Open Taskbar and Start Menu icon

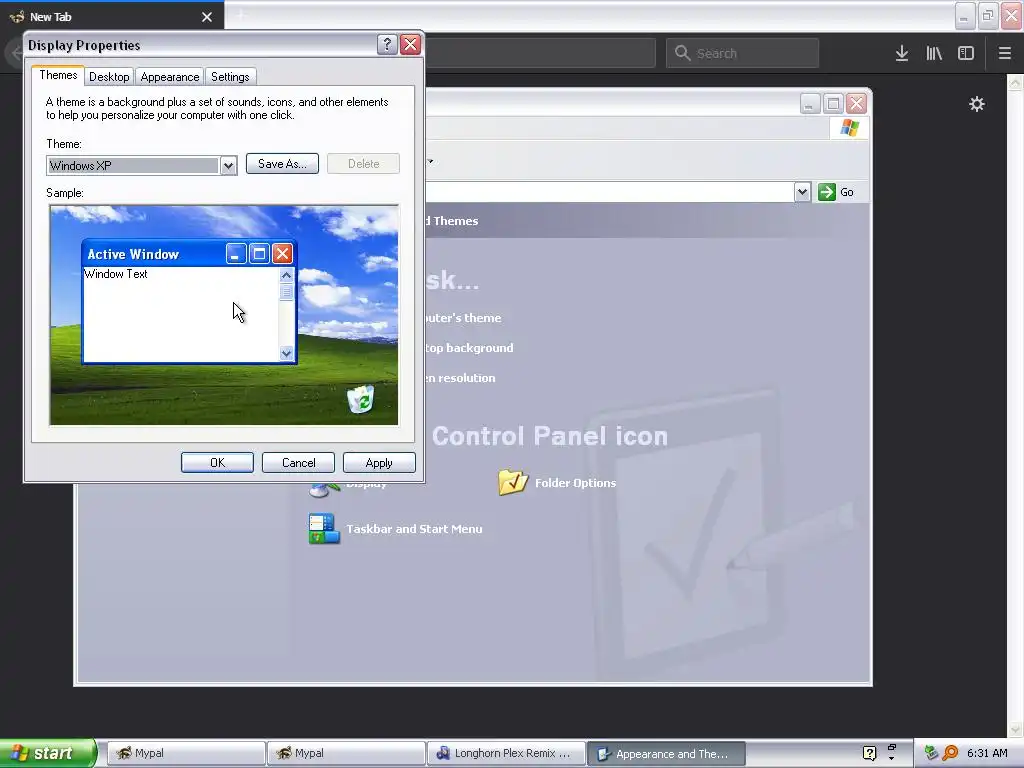(324, 529)
